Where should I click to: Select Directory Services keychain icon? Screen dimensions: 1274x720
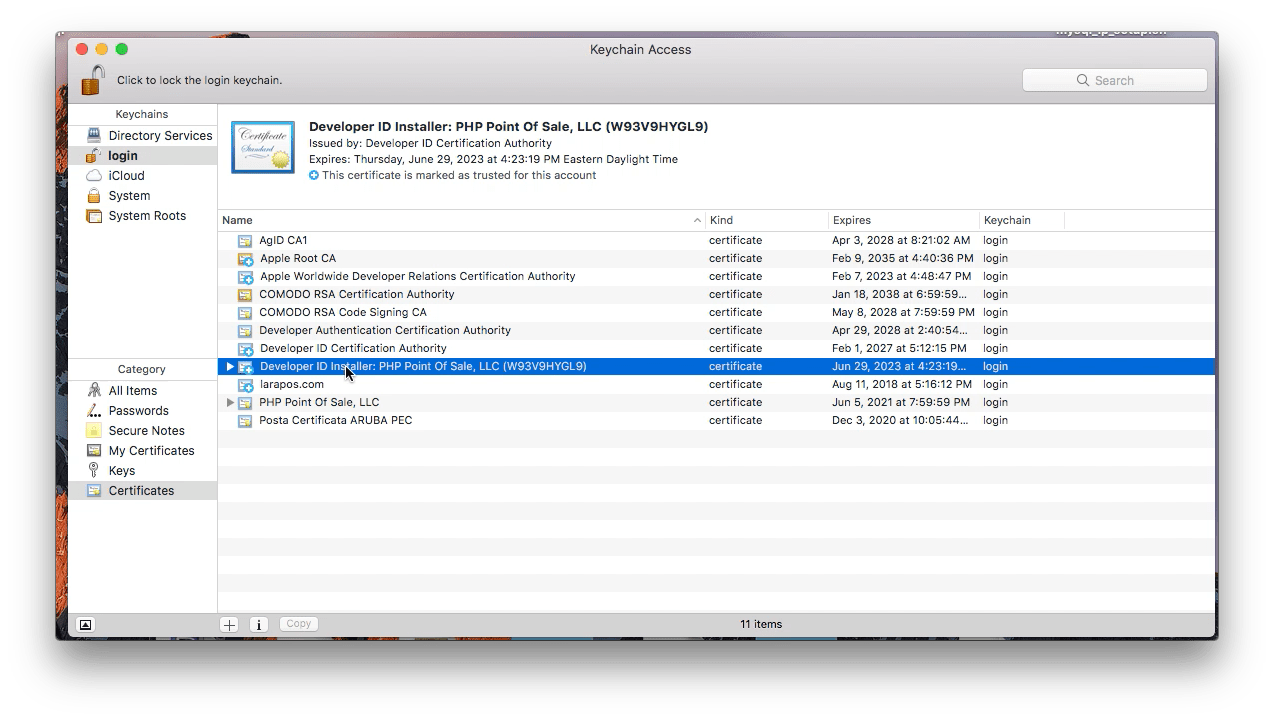tap(94, 135)
